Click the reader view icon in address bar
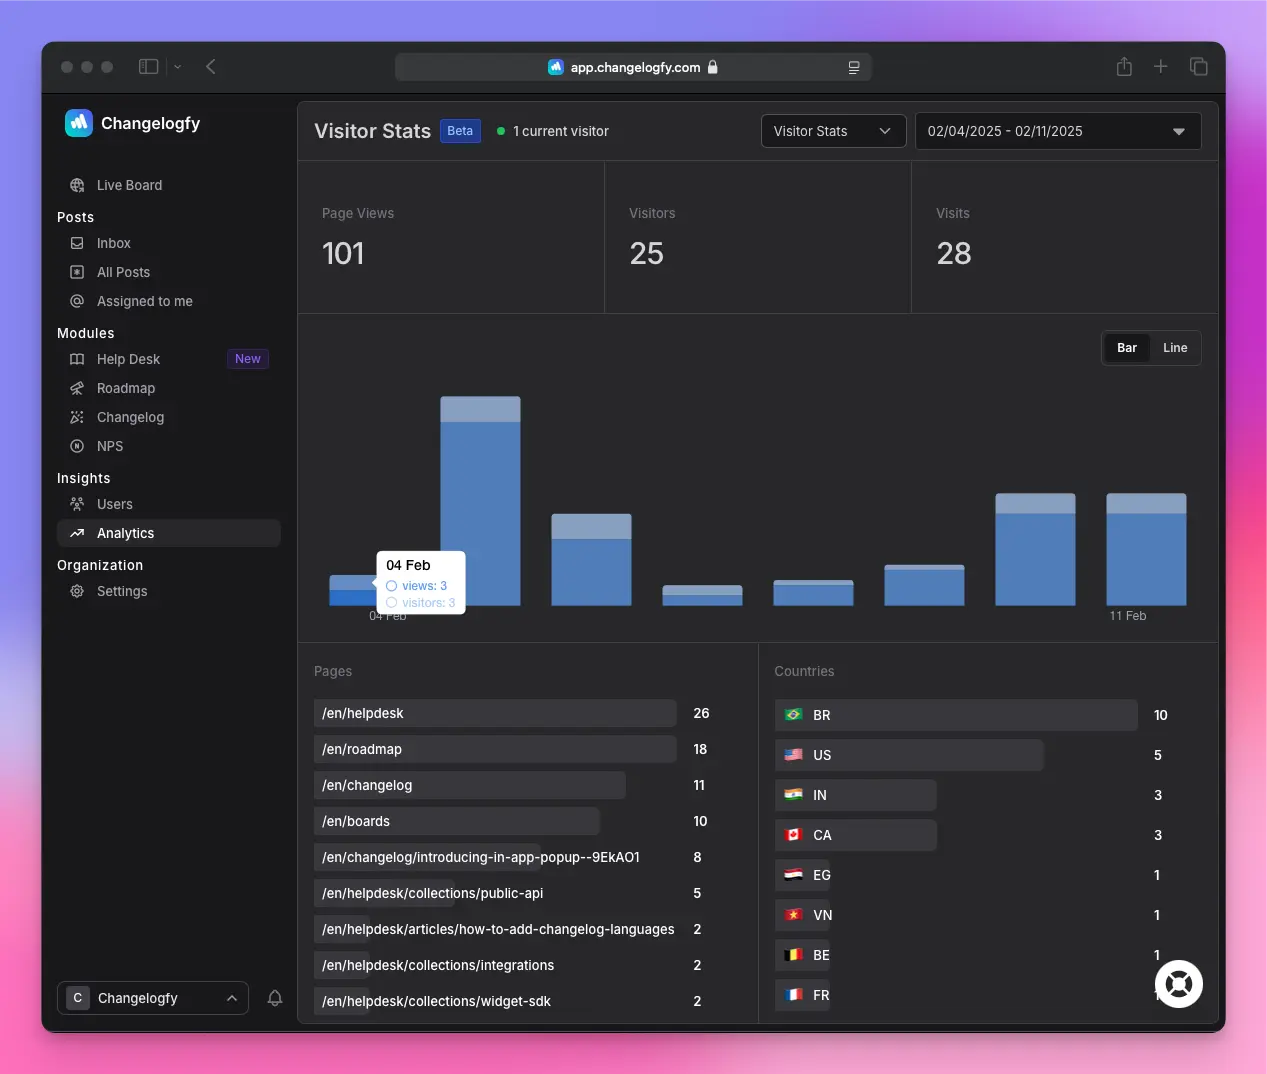Image resolution: width=1267 pixels, height=1074 pixels. [x=854, y=67]
